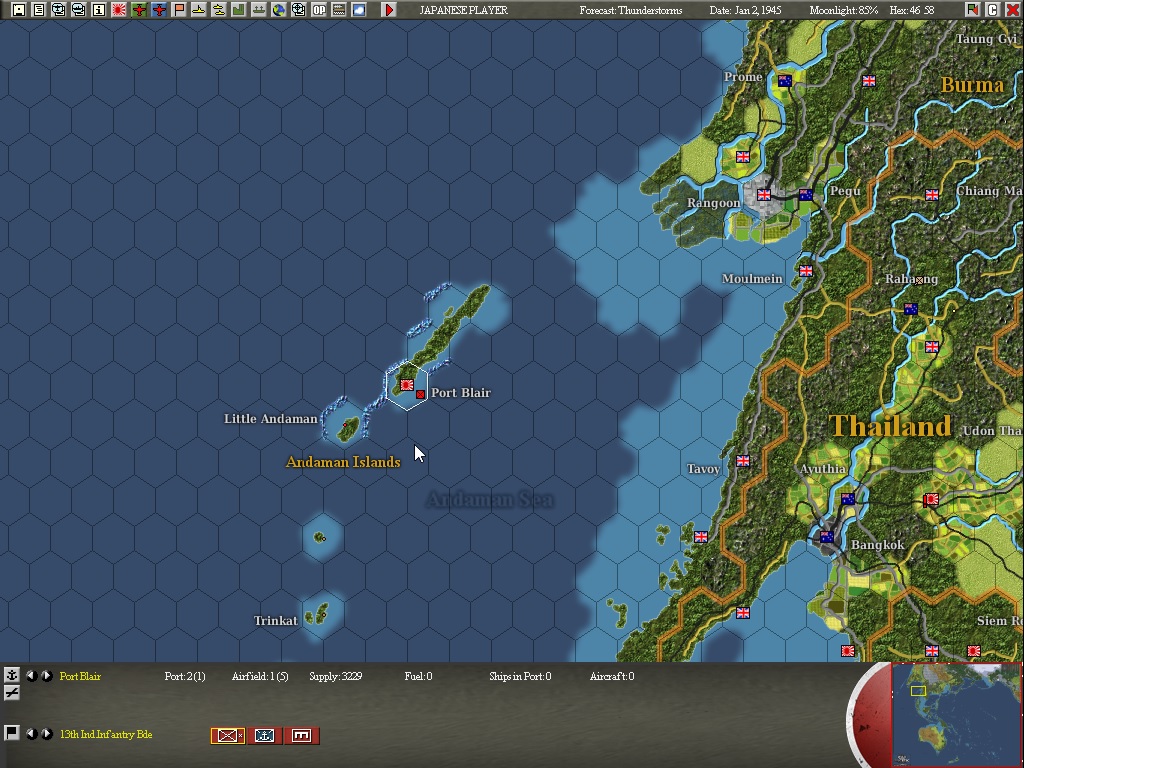This screenshot has height=768, width=1152.
Task: Click the 'Burma' country label
Action: click(x=973, y=85)
